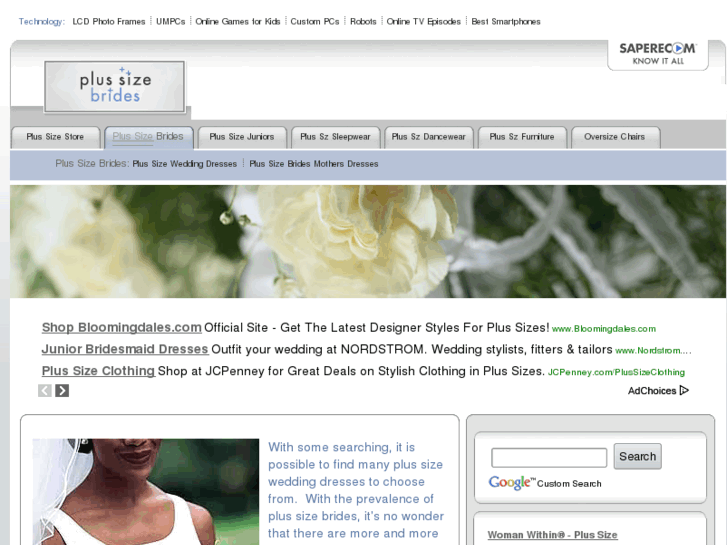The height and width of the screenshot is (545, 727).
Task: Click the previous ad arrow icon
Action: pos(45,391)
